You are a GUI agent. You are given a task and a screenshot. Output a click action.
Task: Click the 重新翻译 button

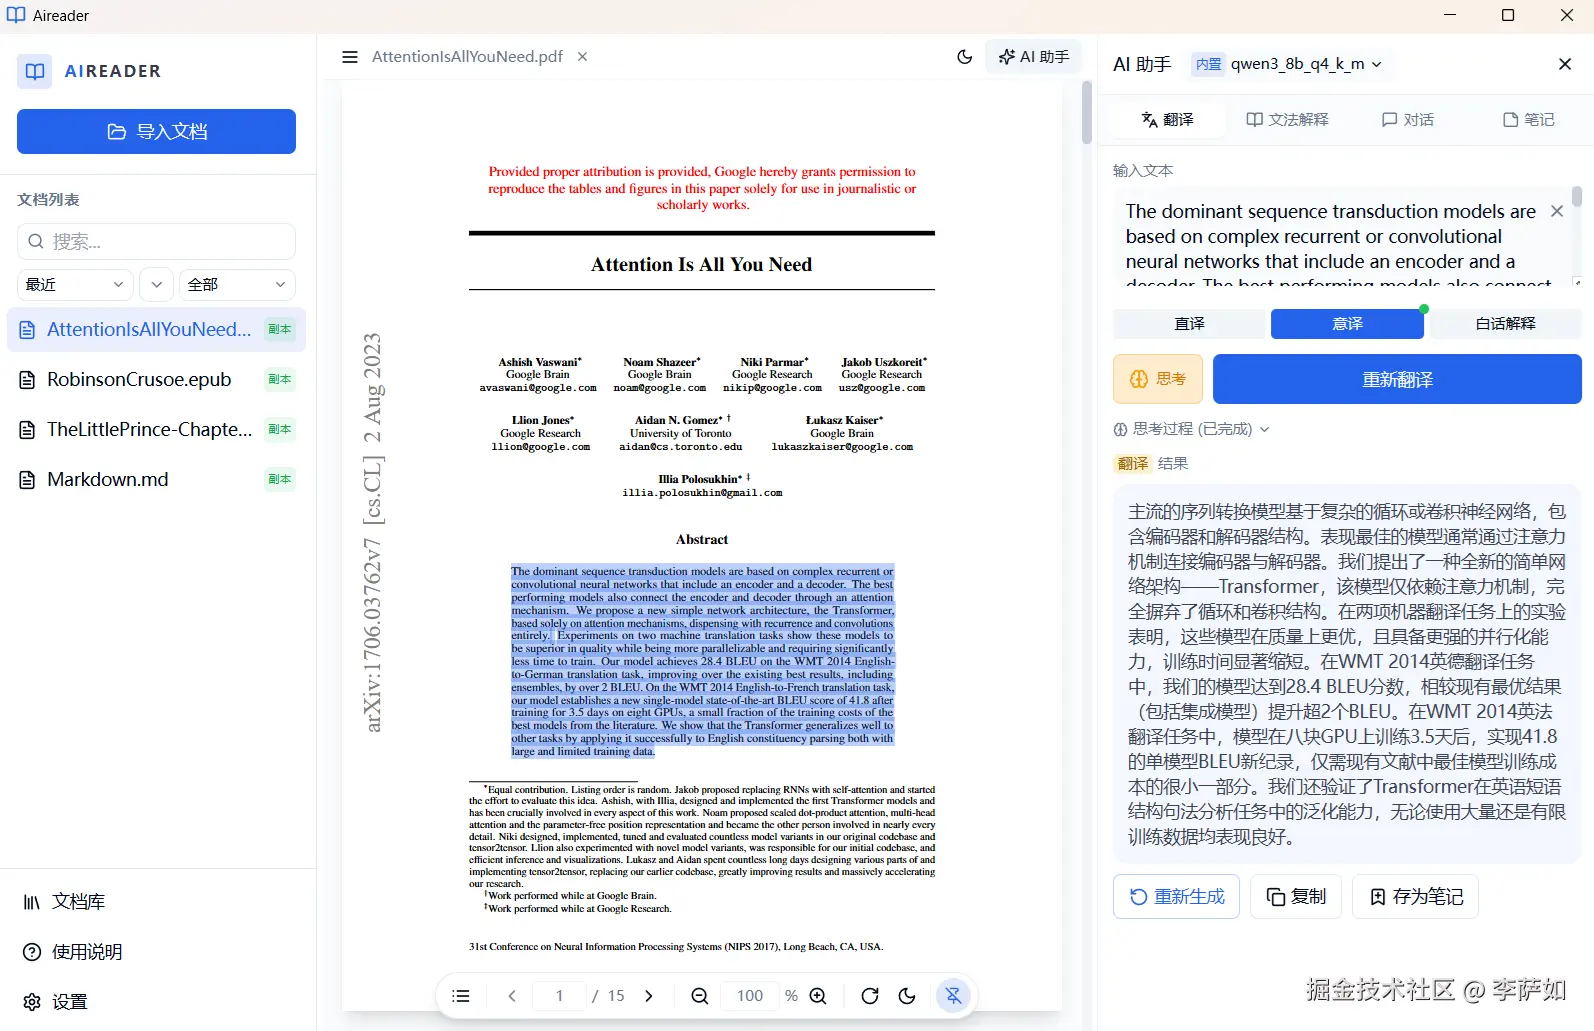pyautogui.click(x=1397, y=379)
